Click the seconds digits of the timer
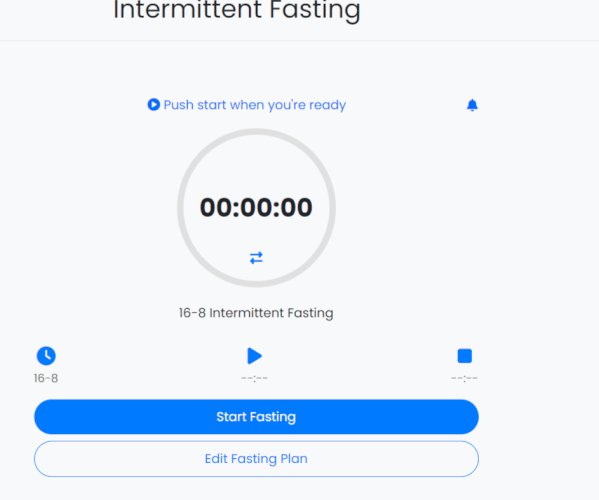This screenshot has width=599, height=500. [296, 207]
